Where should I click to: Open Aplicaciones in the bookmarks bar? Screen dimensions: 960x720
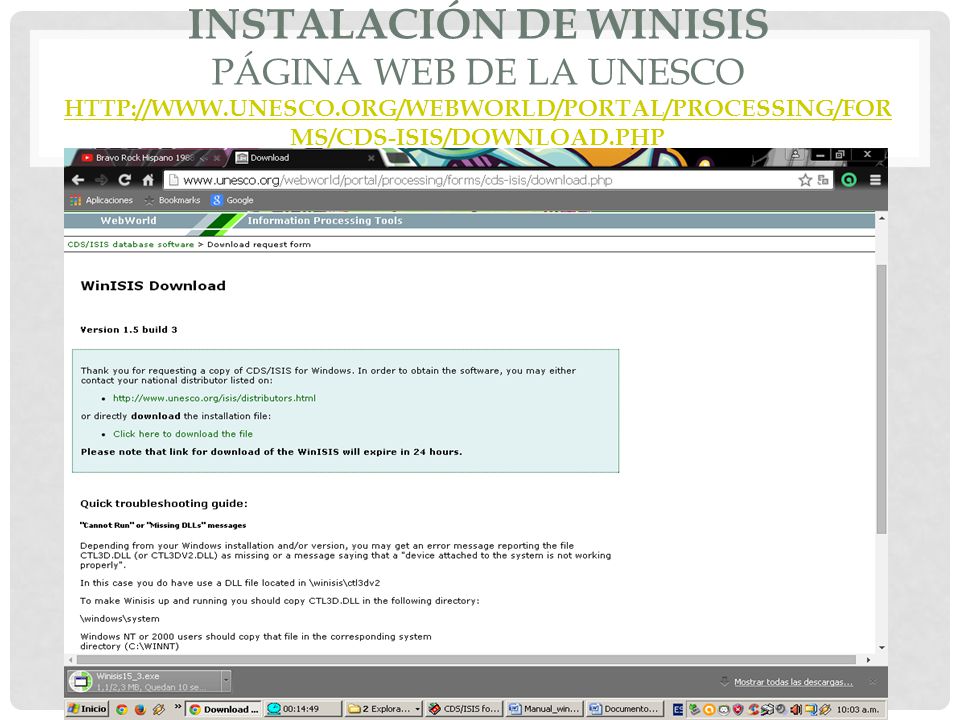tap(102, 200)
